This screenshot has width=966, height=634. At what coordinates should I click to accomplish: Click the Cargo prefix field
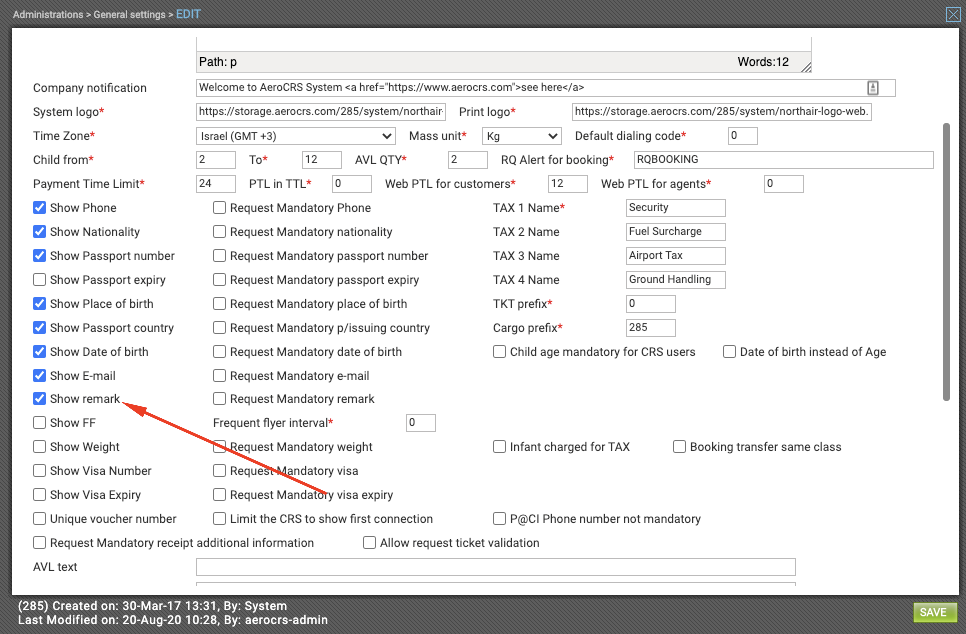pyautogui.click(x=651, y=328)
